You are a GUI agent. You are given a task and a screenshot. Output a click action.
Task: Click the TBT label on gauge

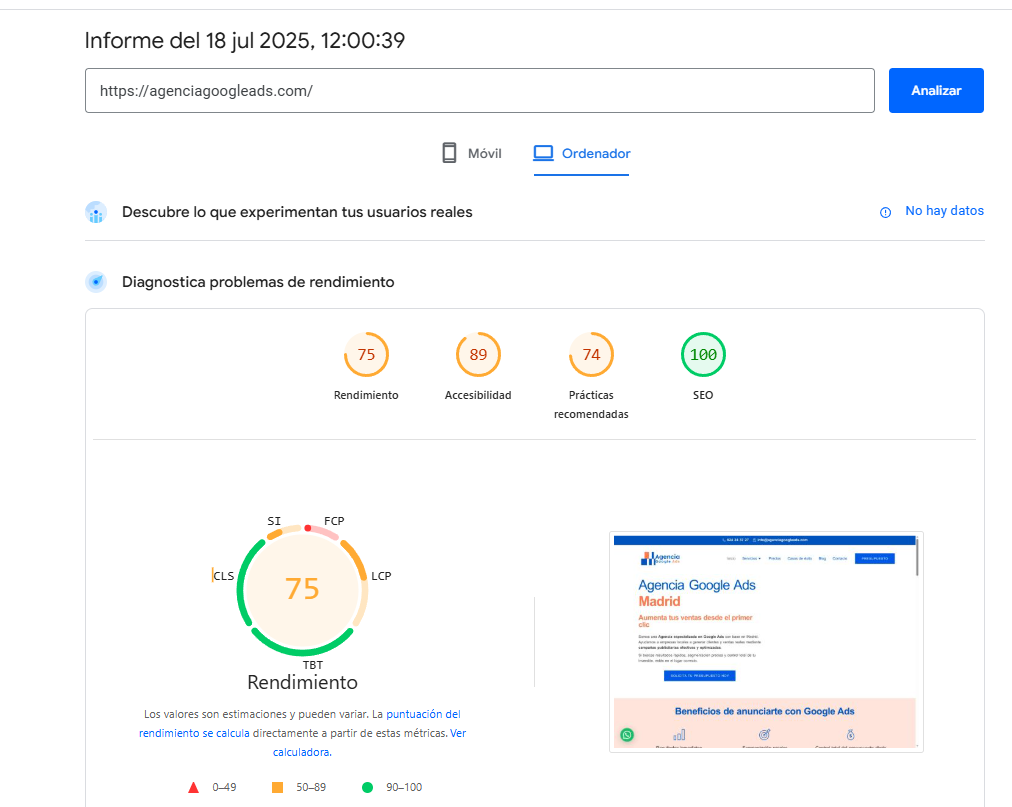tap(313, 665)
